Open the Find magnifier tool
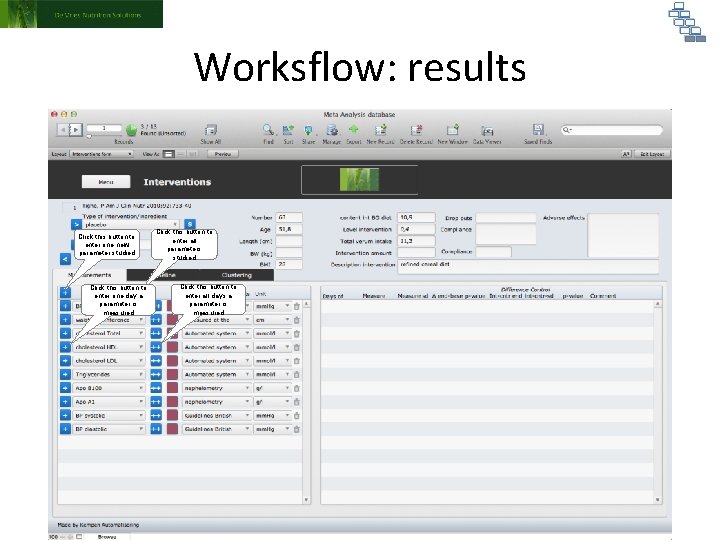Screen dimensions: 720x540 [x=268, y=130]
